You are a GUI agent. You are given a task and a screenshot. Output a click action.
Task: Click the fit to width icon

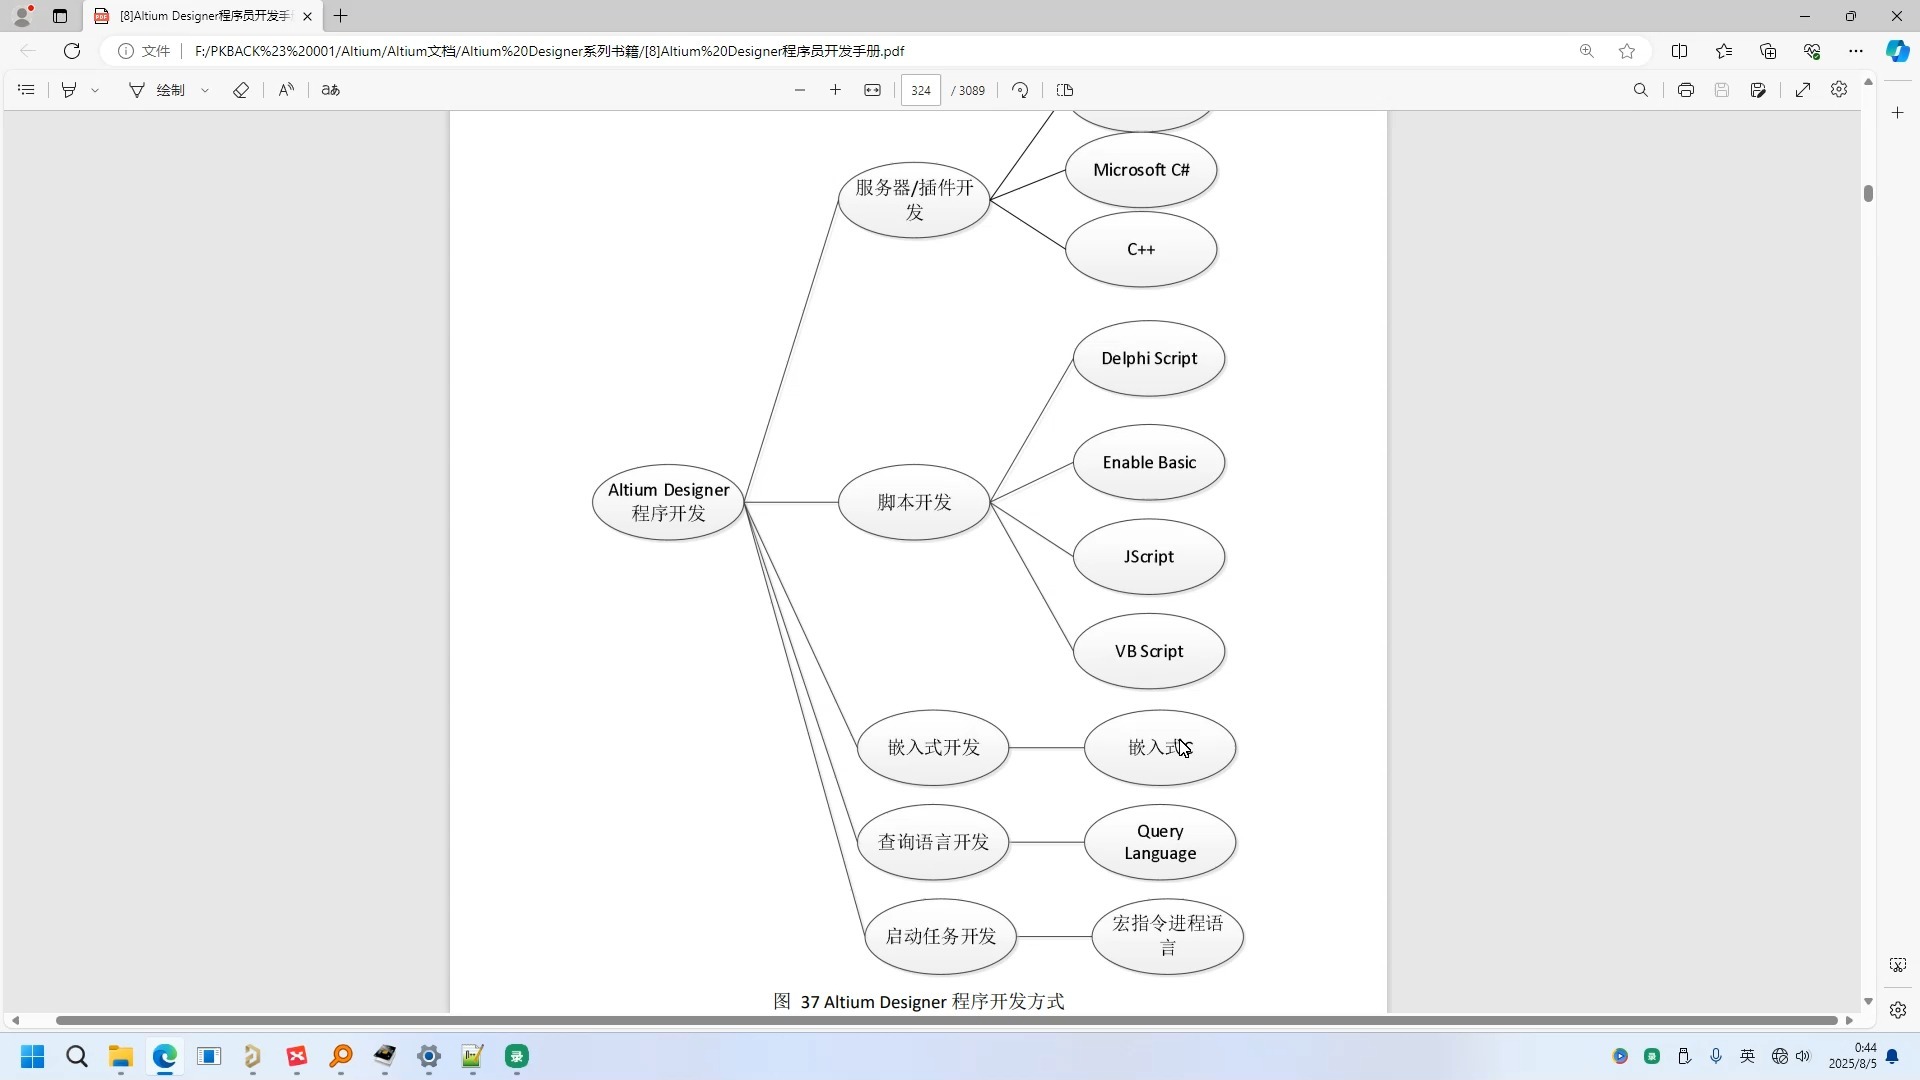[x=873, y=90]
